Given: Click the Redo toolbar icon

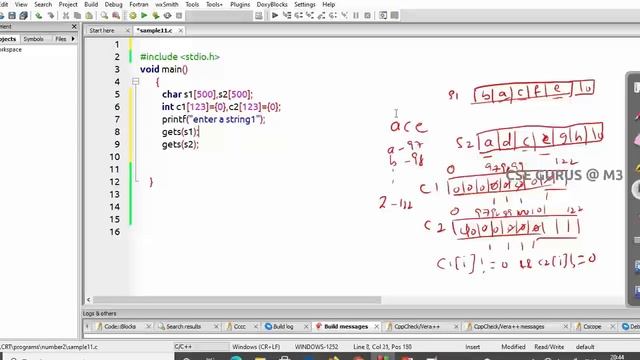Looking at the screenshot, I should coord(51,16).
